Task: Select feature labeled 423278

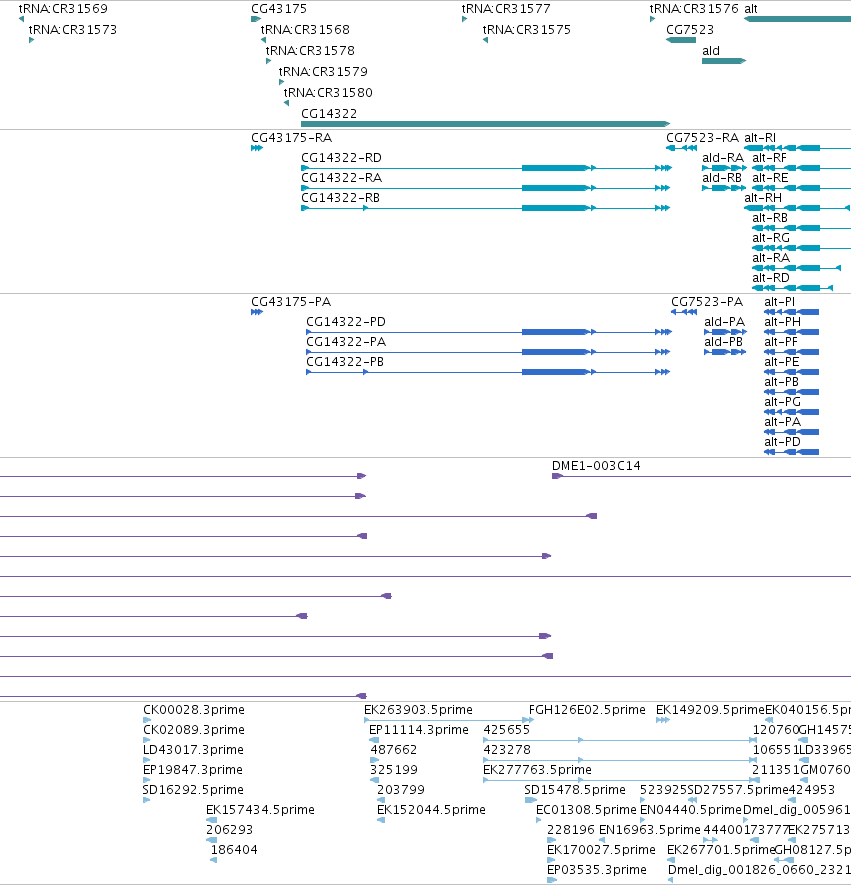Action: click(507, 750)
